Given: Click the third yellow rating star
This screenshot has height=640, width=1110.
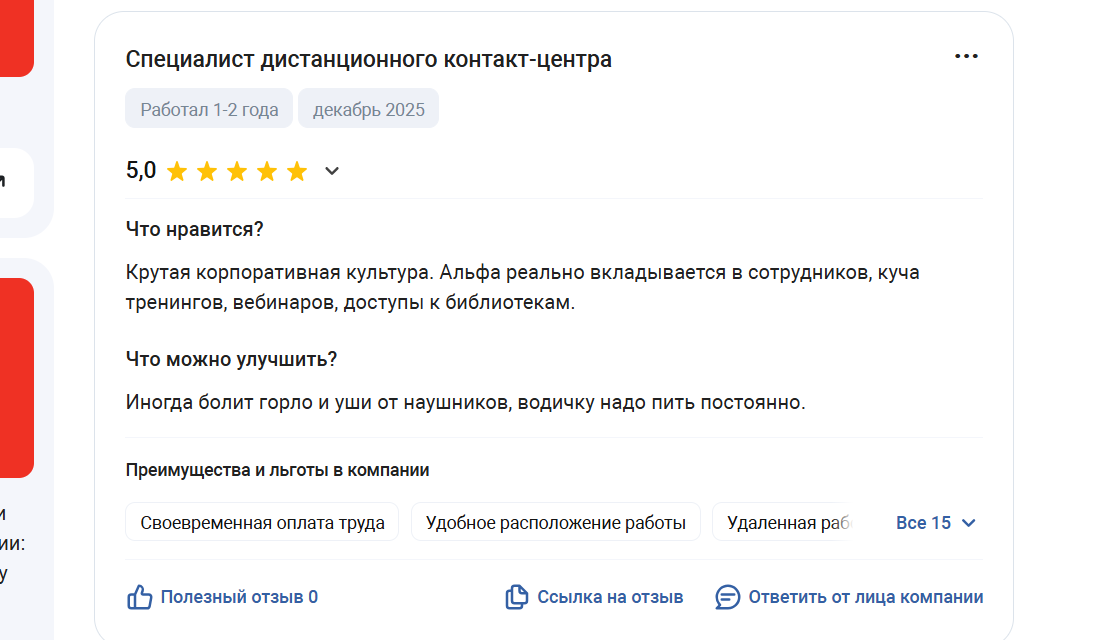Looking at the screenshot, I should (x=237, y=171).
